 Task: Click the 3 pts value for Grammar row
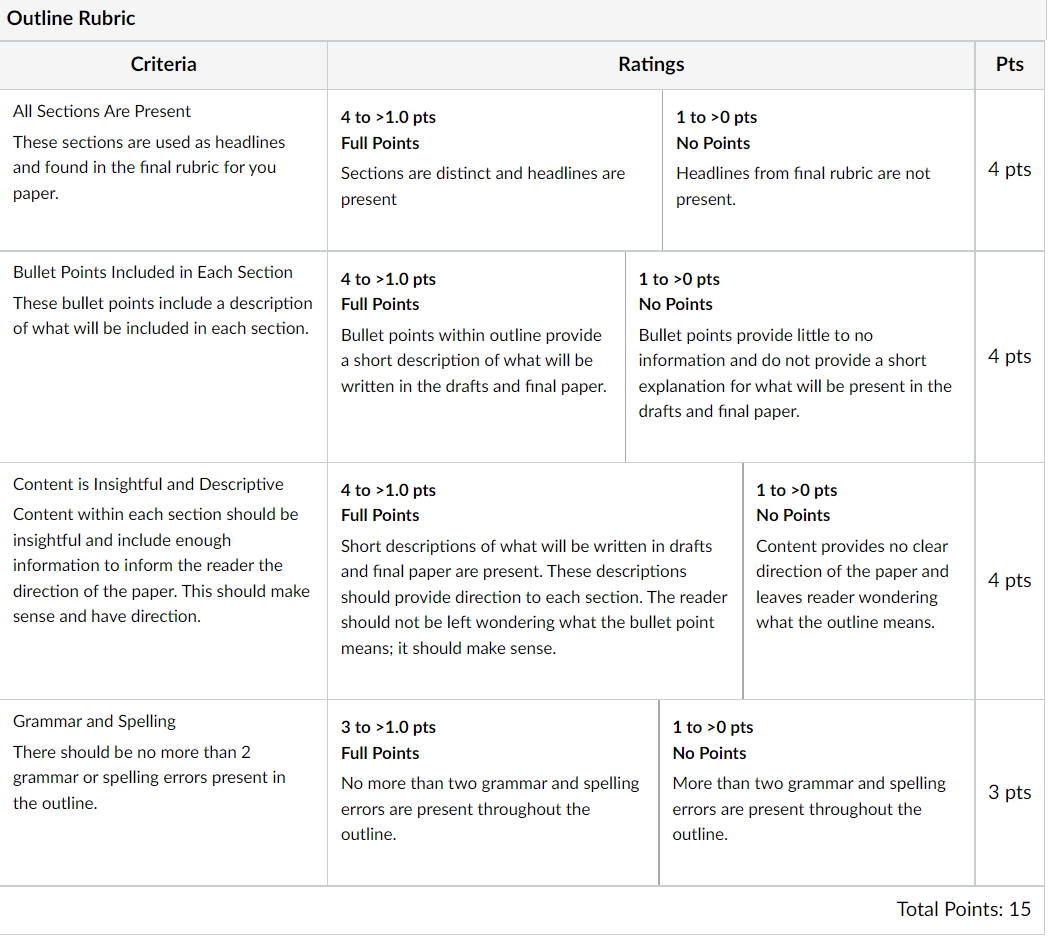click(x=1010, y=793)
